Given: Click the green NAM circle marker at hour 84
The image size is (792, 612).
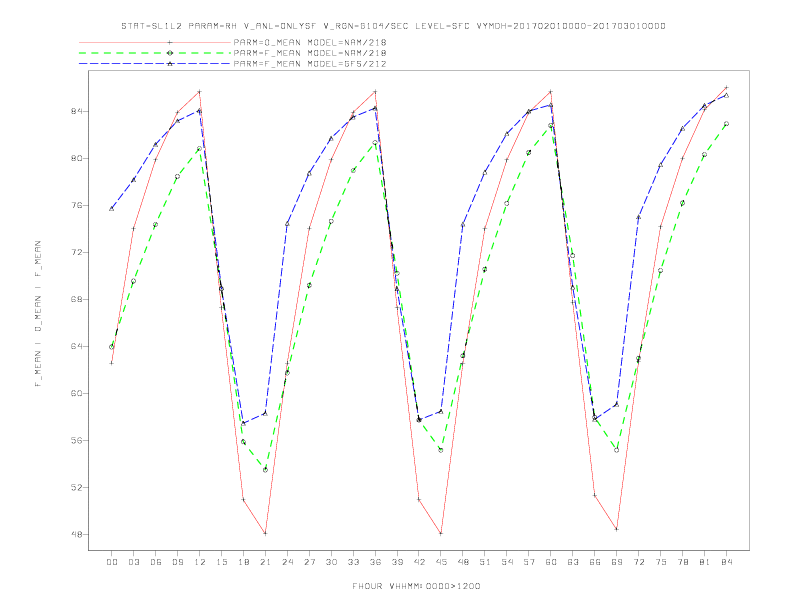Looking at the screenshot, I should click(x=726, y=124).
